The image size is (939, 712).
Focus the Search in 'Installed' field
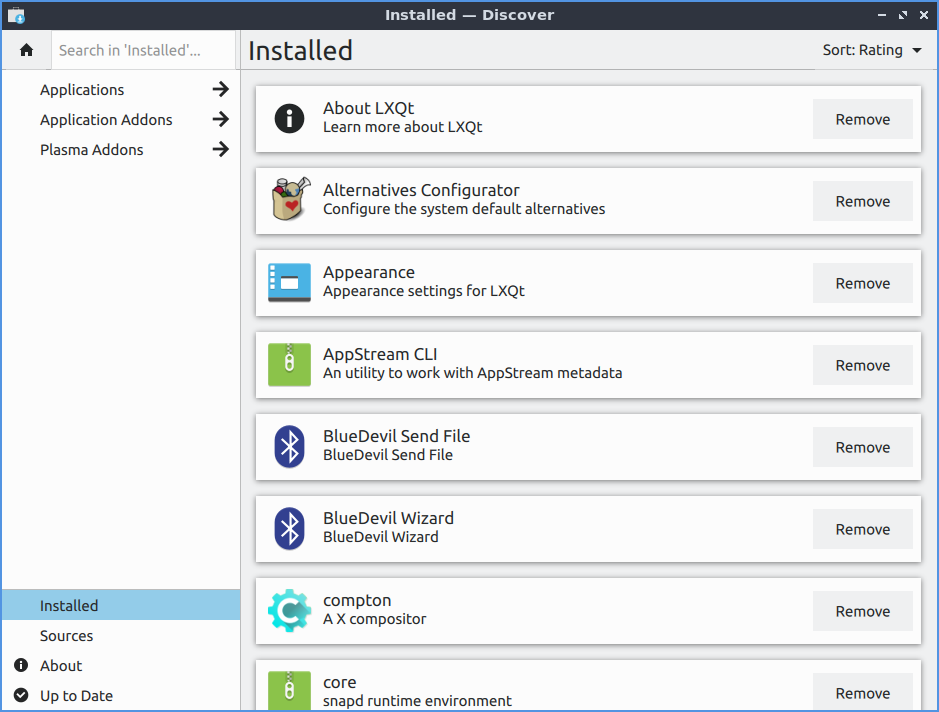pyautogui.click(x=140, y=50)
